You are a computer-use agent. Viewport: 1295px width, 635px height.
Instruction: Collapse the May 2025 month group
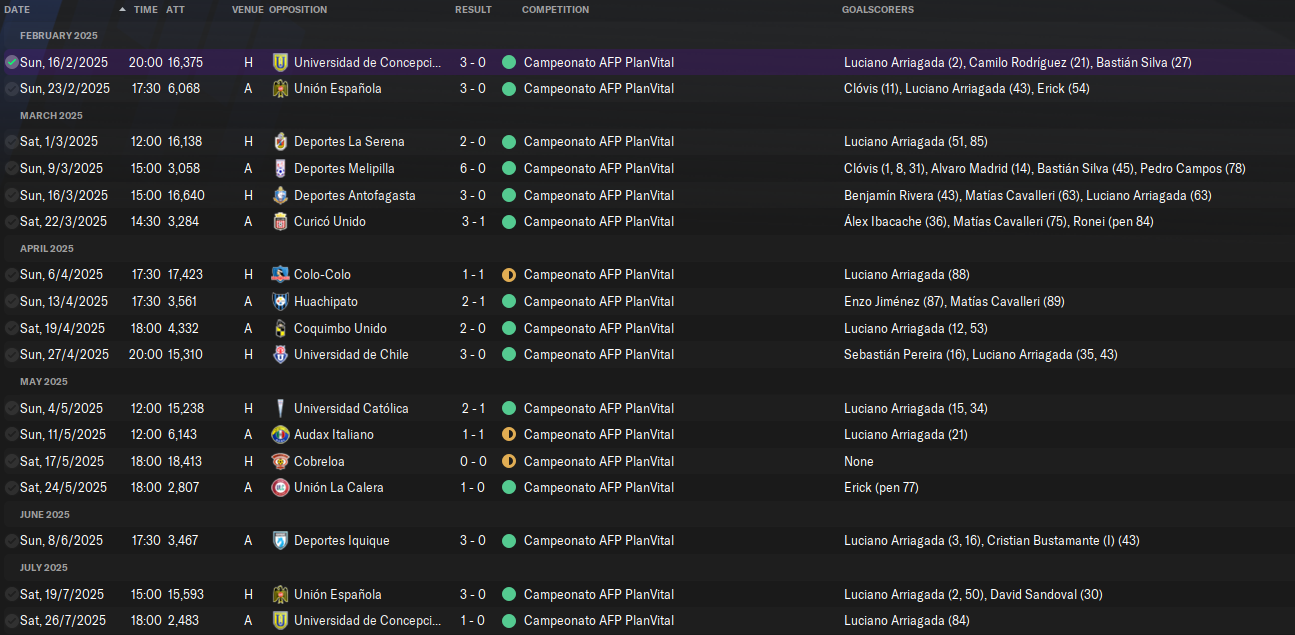point(43,381)
